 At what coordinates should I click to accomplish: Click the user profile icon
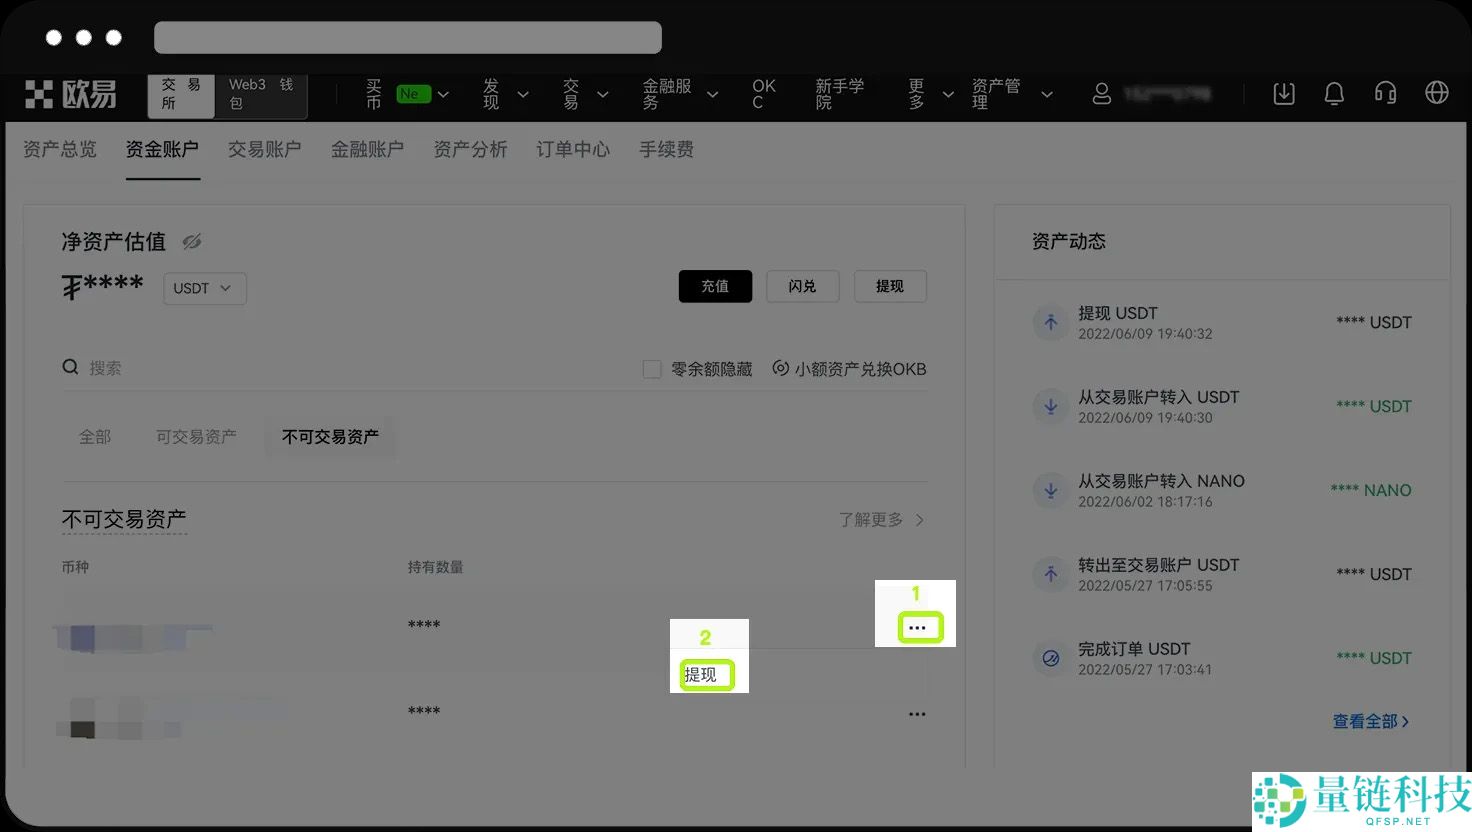click(1102, 93)
